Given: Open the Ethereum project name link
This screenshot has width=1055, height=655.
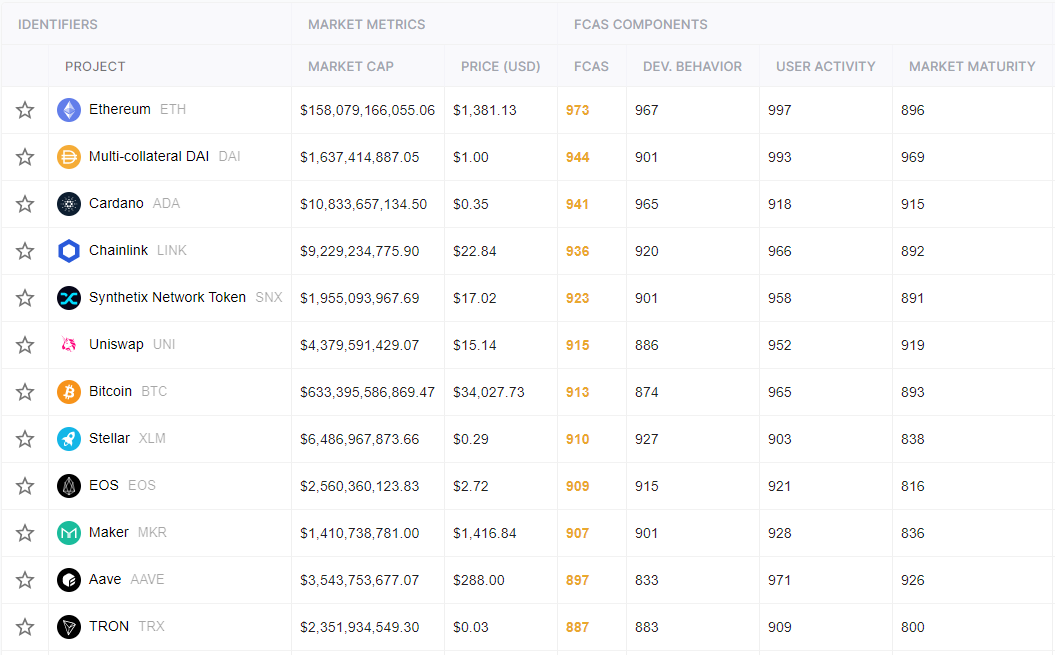Looking at the screenshot, I should pos(120,109).
